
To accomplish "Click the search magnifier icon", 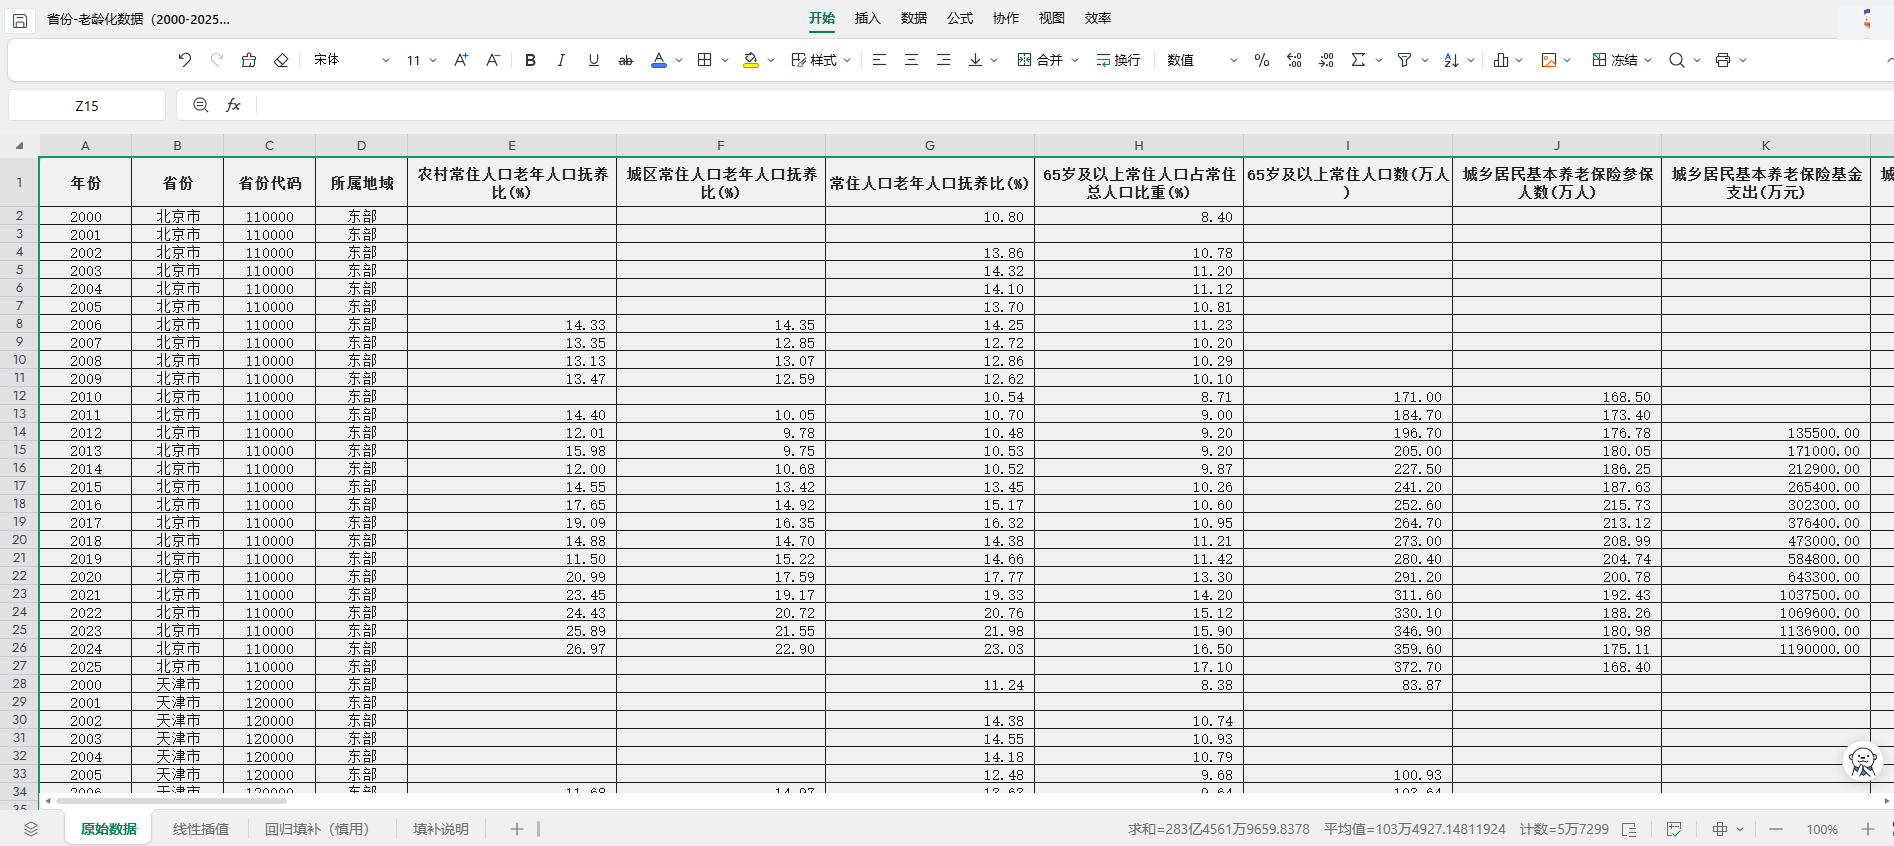I will click(1677, 60).
